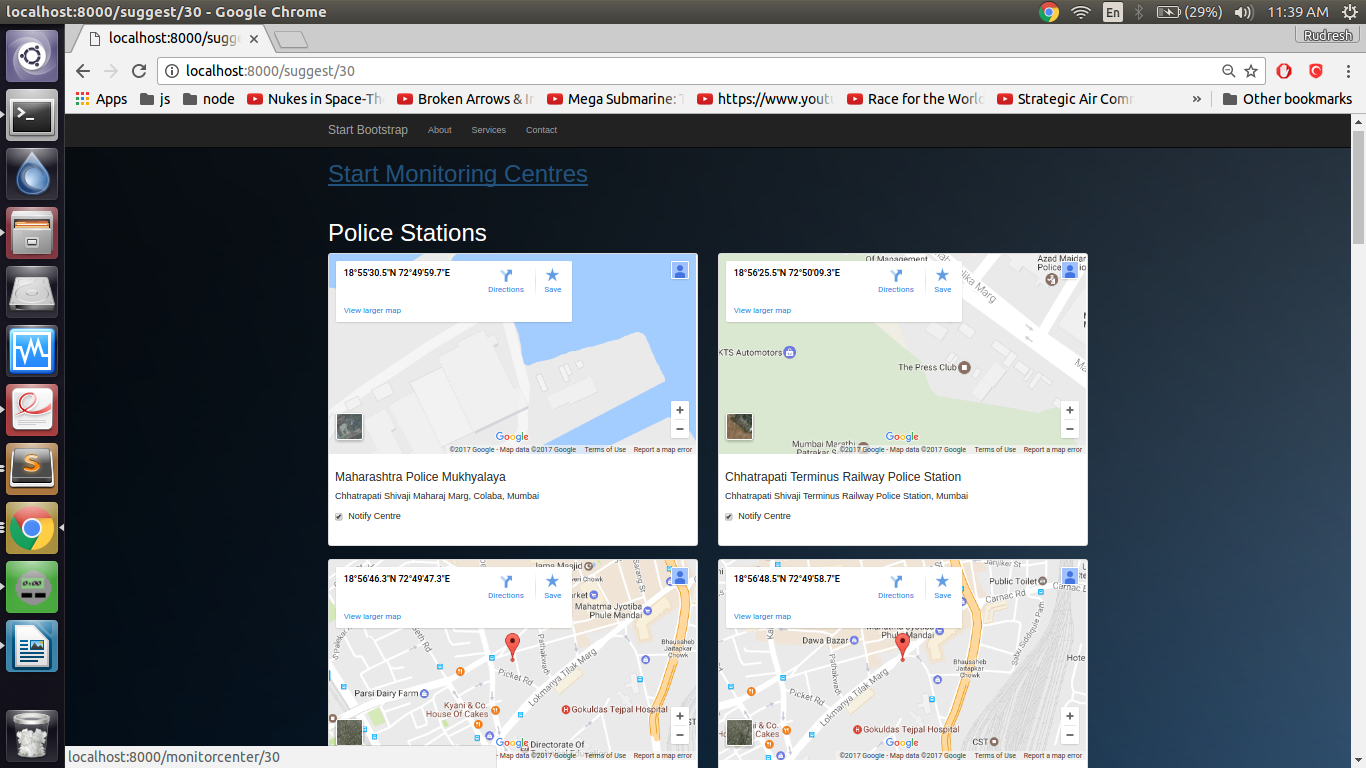The width and height of the screenshot is (1366, 768).
Task: Open the Opera-style red extension icon
Action: [x=1285, y=71]
